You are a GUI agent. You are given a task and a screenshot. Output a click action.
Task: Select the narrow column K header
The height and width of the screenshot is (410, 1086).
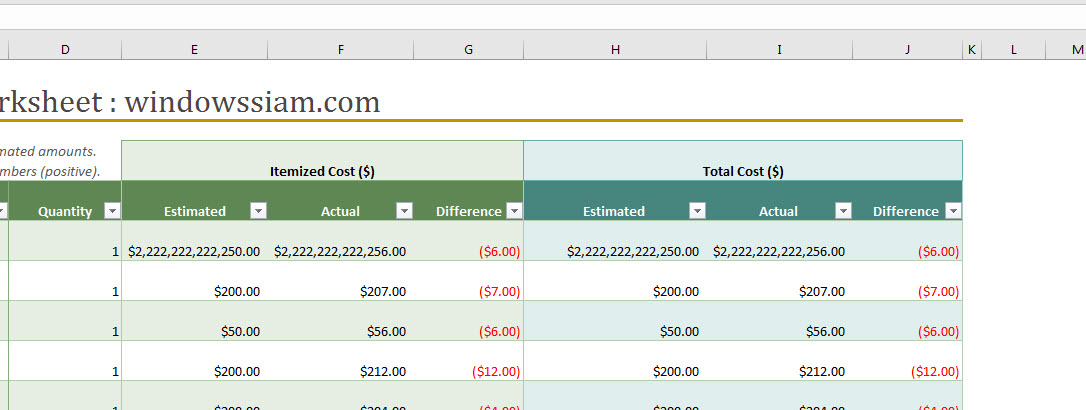[972, 50]
